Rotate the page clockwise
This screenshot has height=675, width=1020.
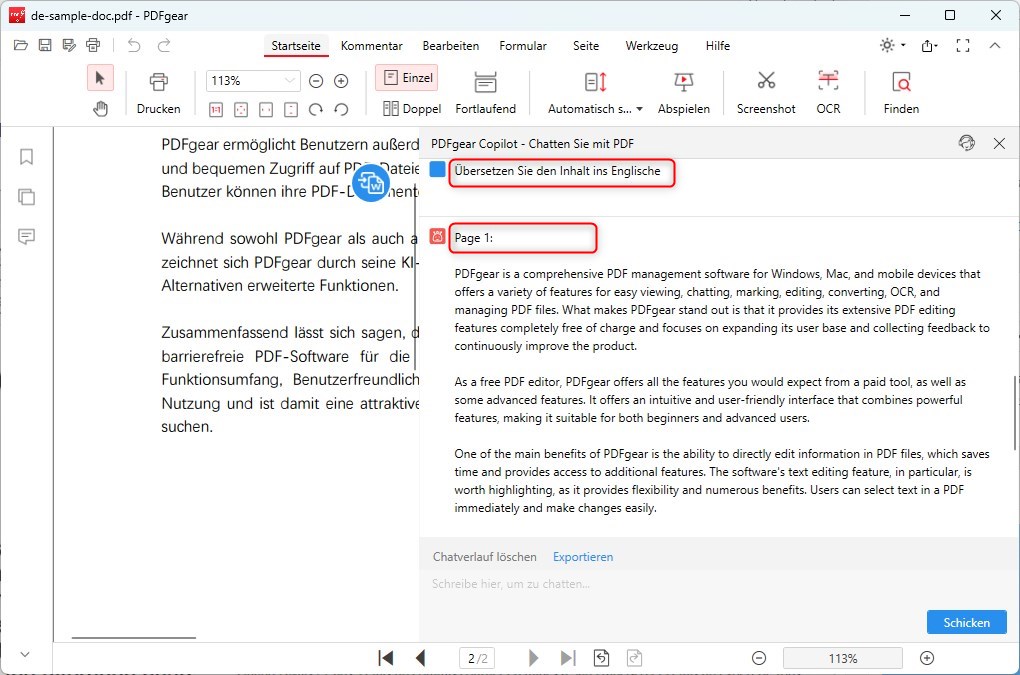coord(315,109)
